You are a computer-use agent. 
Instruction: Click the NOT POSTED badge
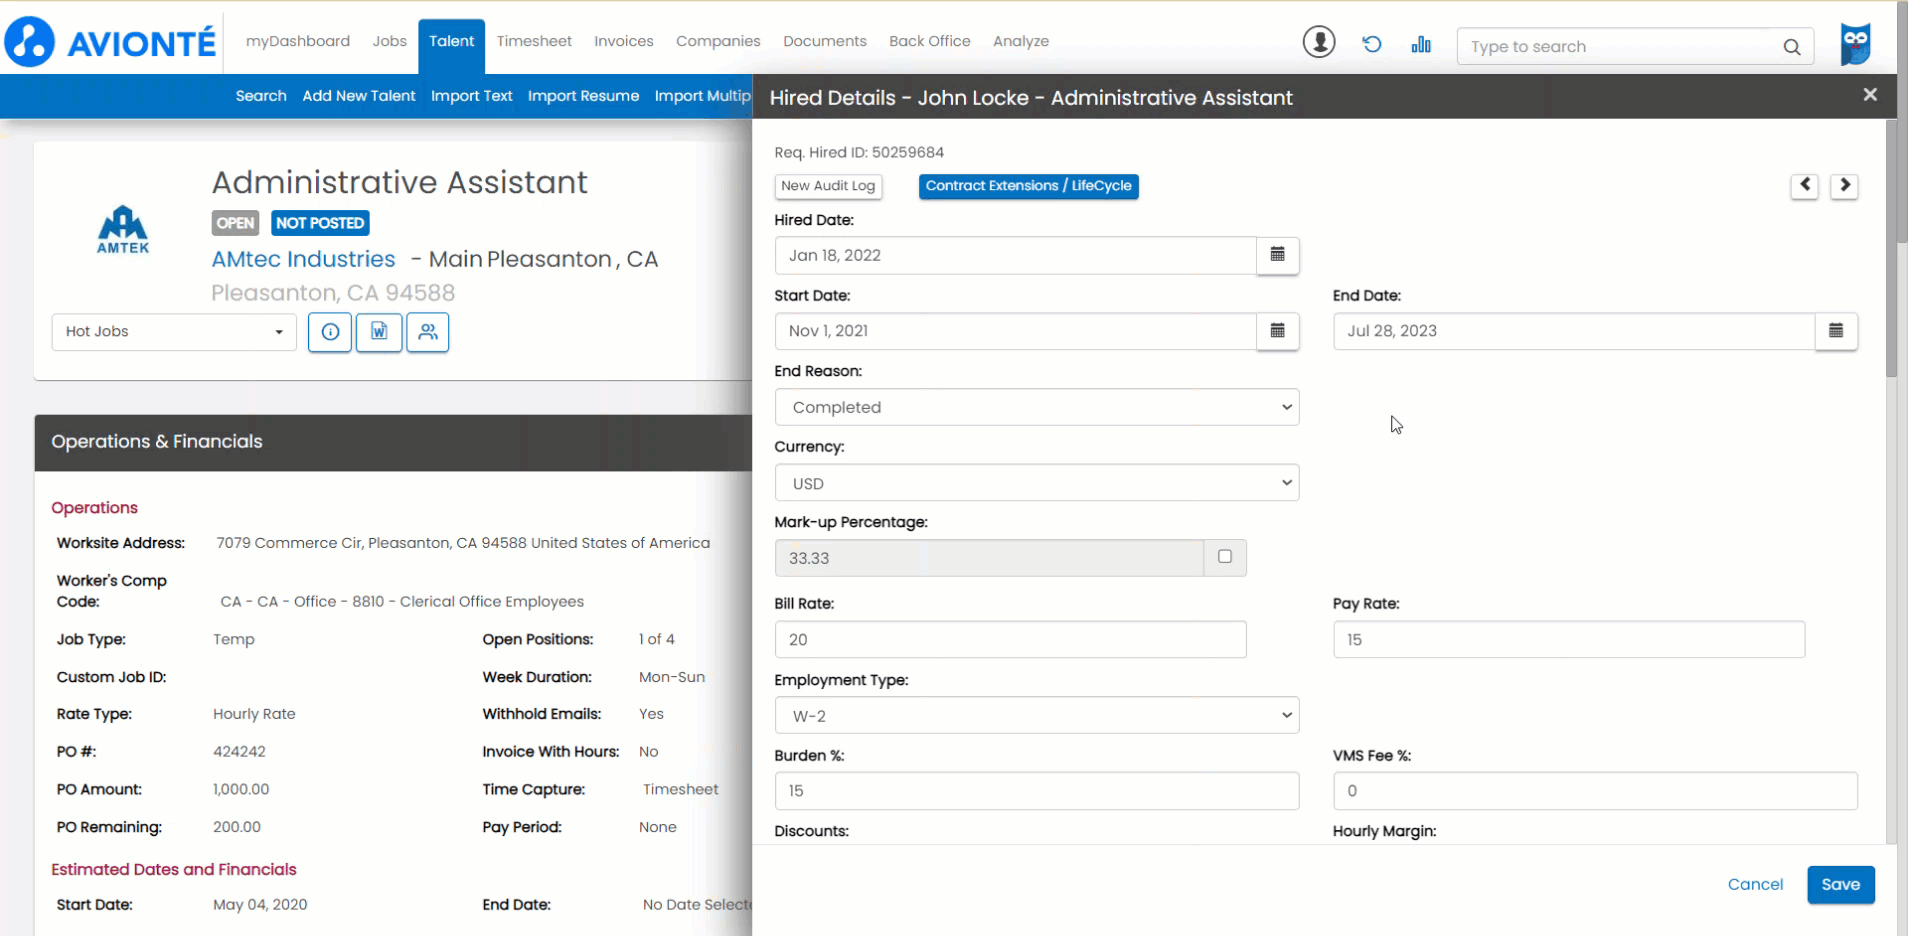[x=320, y=223]
